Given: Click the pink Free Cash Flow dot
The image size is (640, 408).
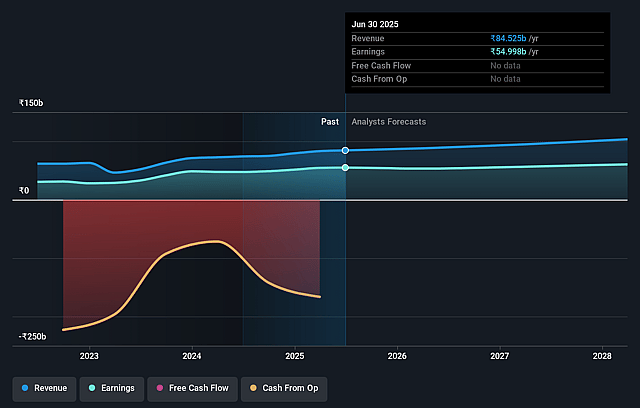Looking at the screenshot, I should (x=160, y=388).
